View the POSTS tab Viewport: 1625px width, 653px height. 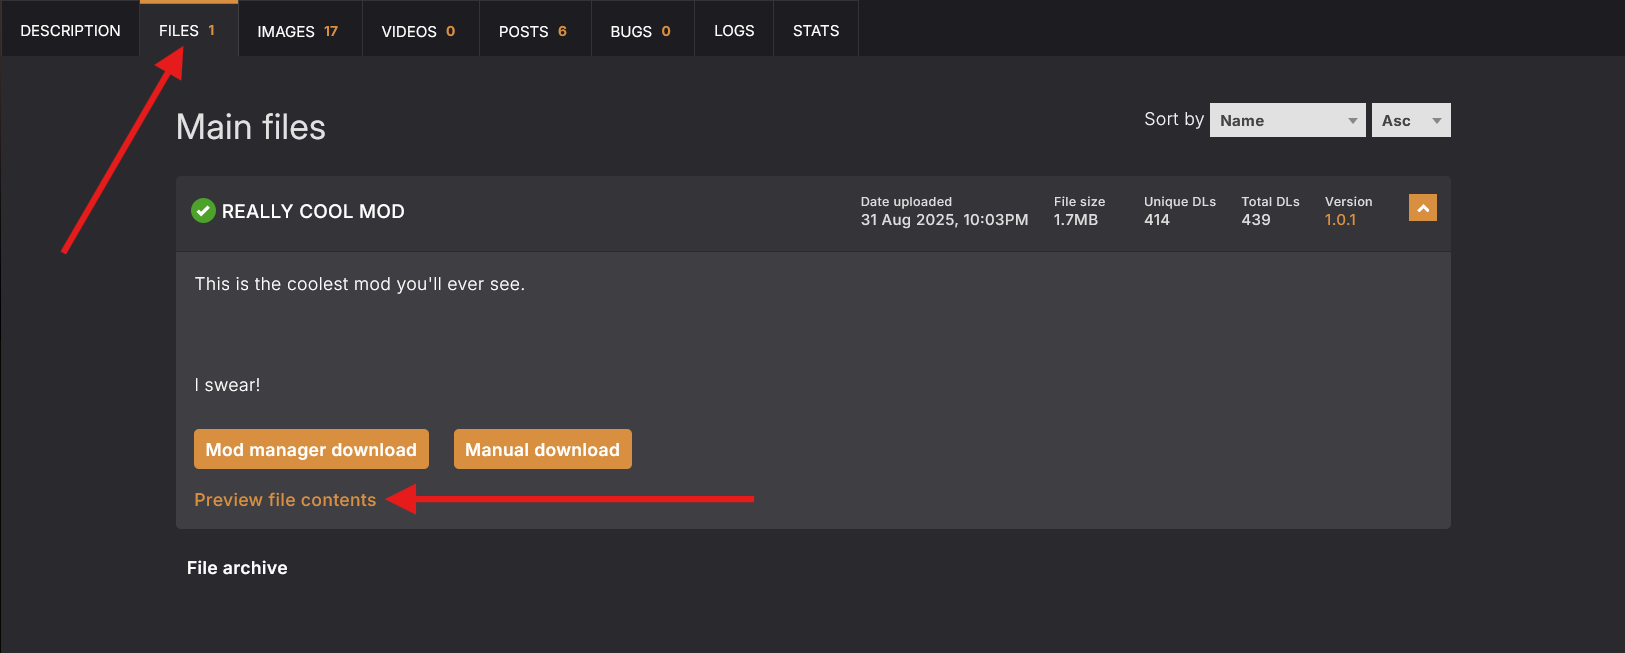tap(533, 31)
